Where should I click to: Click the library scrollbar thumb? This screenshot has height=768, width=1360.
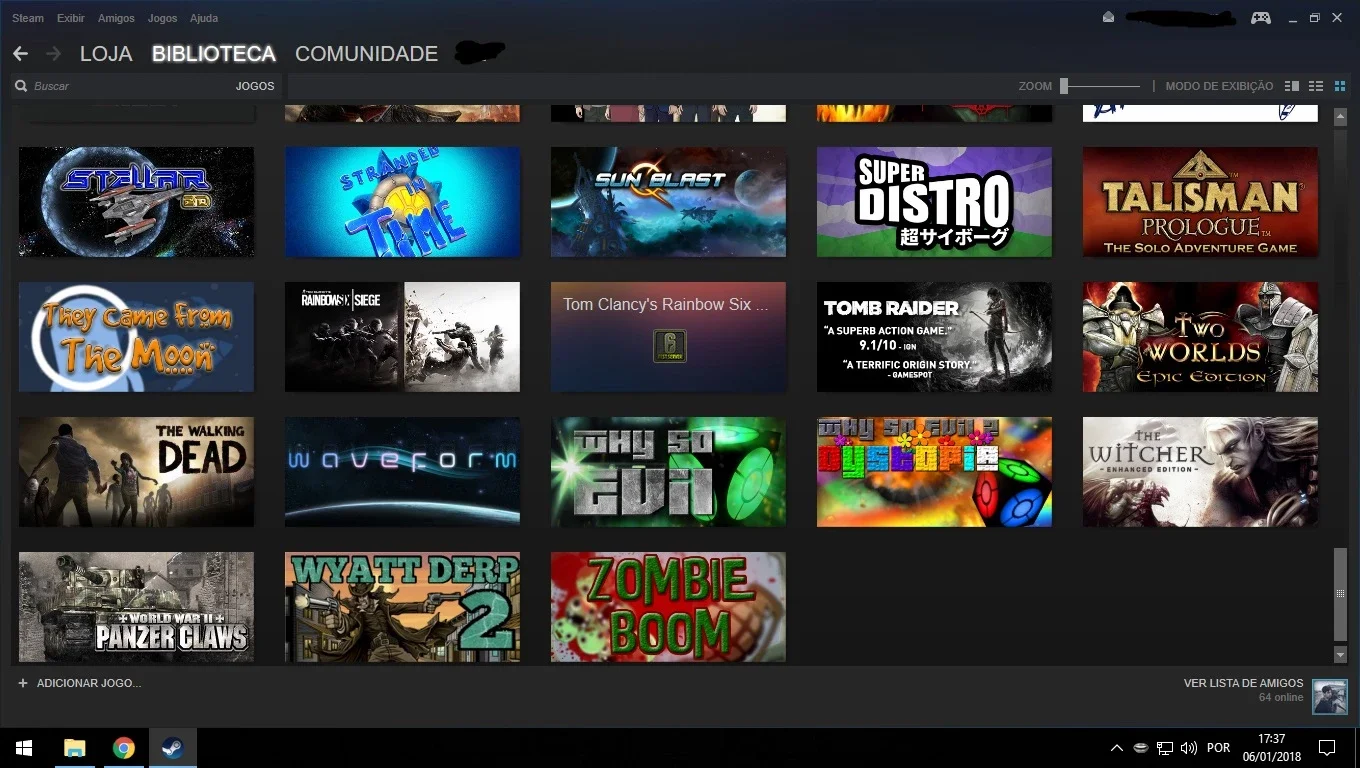1341,594
